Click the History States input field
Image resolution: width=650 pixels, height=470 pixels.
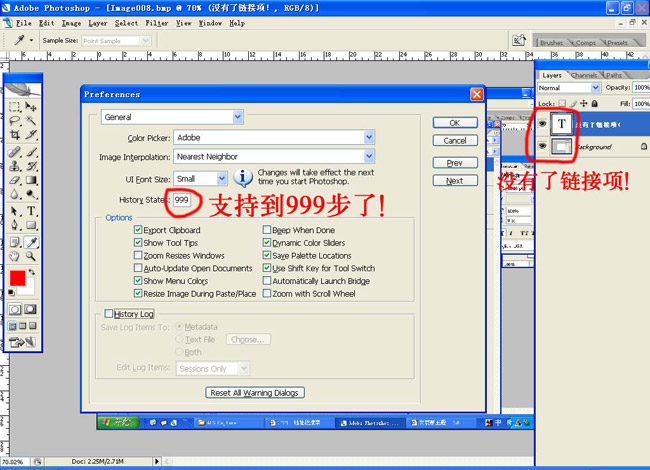pos(182,200)
